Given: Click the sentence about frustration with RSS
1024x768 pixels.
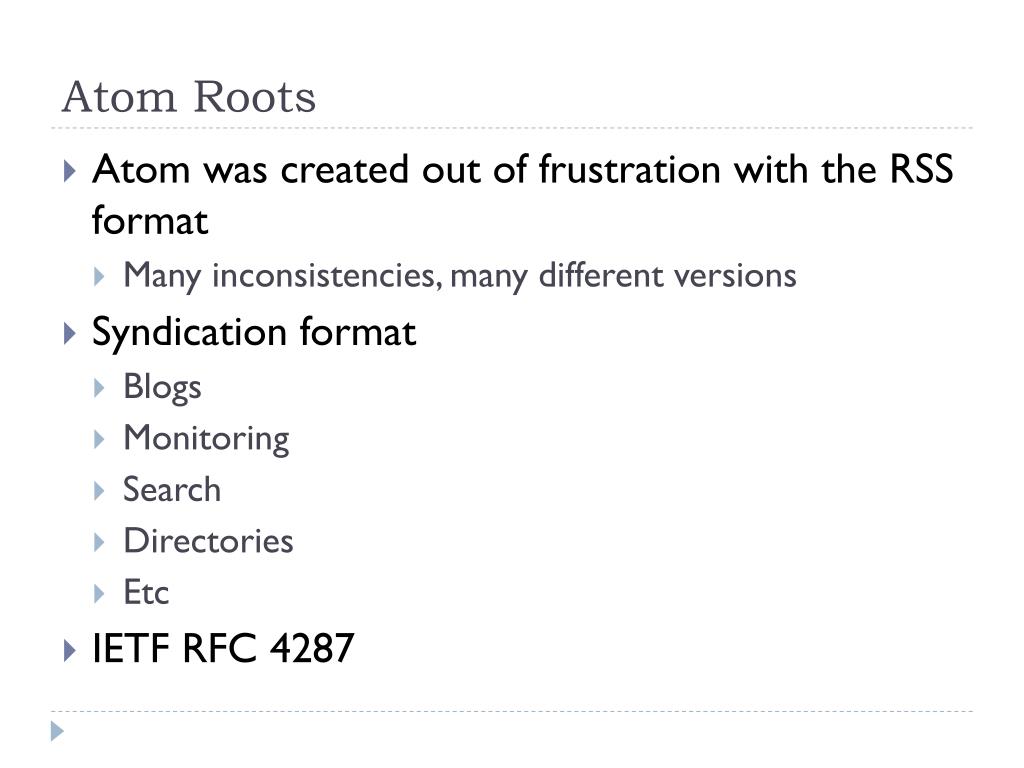Looking at the screenshot, I should 522,195.
